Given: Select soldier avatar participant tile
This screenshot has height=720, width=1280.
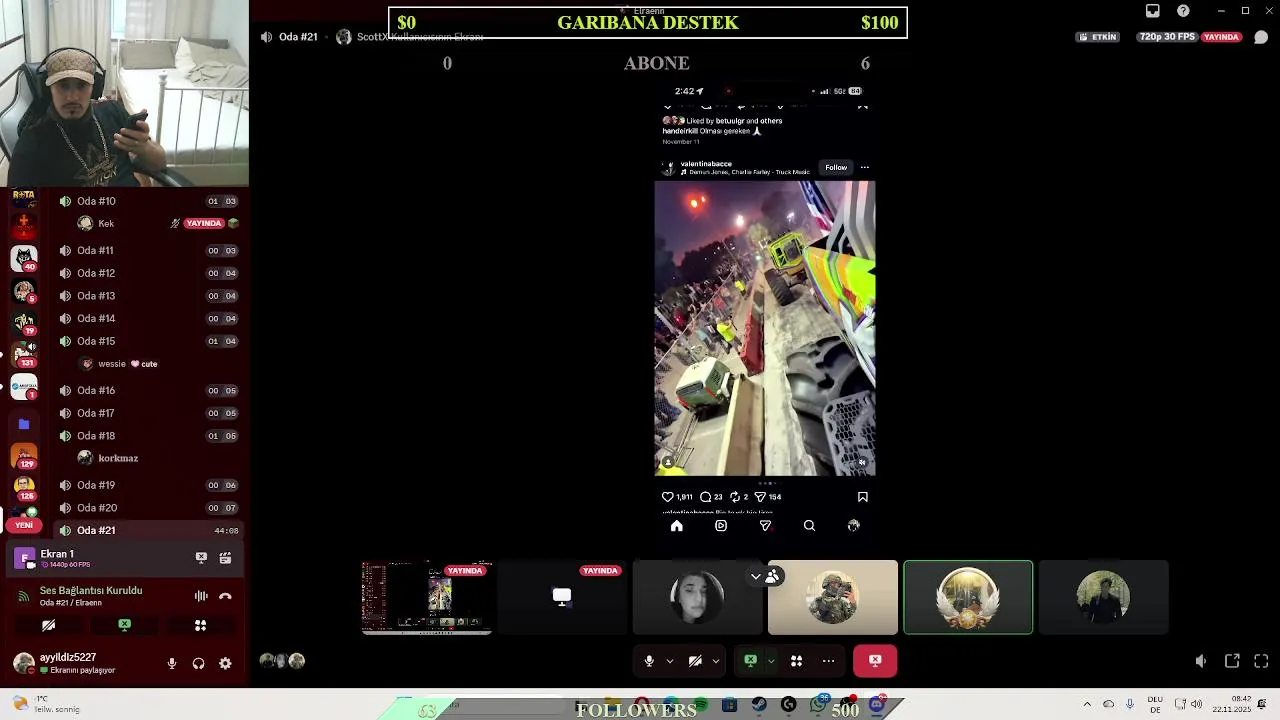Looking at the screenshot, I should 833,598.
